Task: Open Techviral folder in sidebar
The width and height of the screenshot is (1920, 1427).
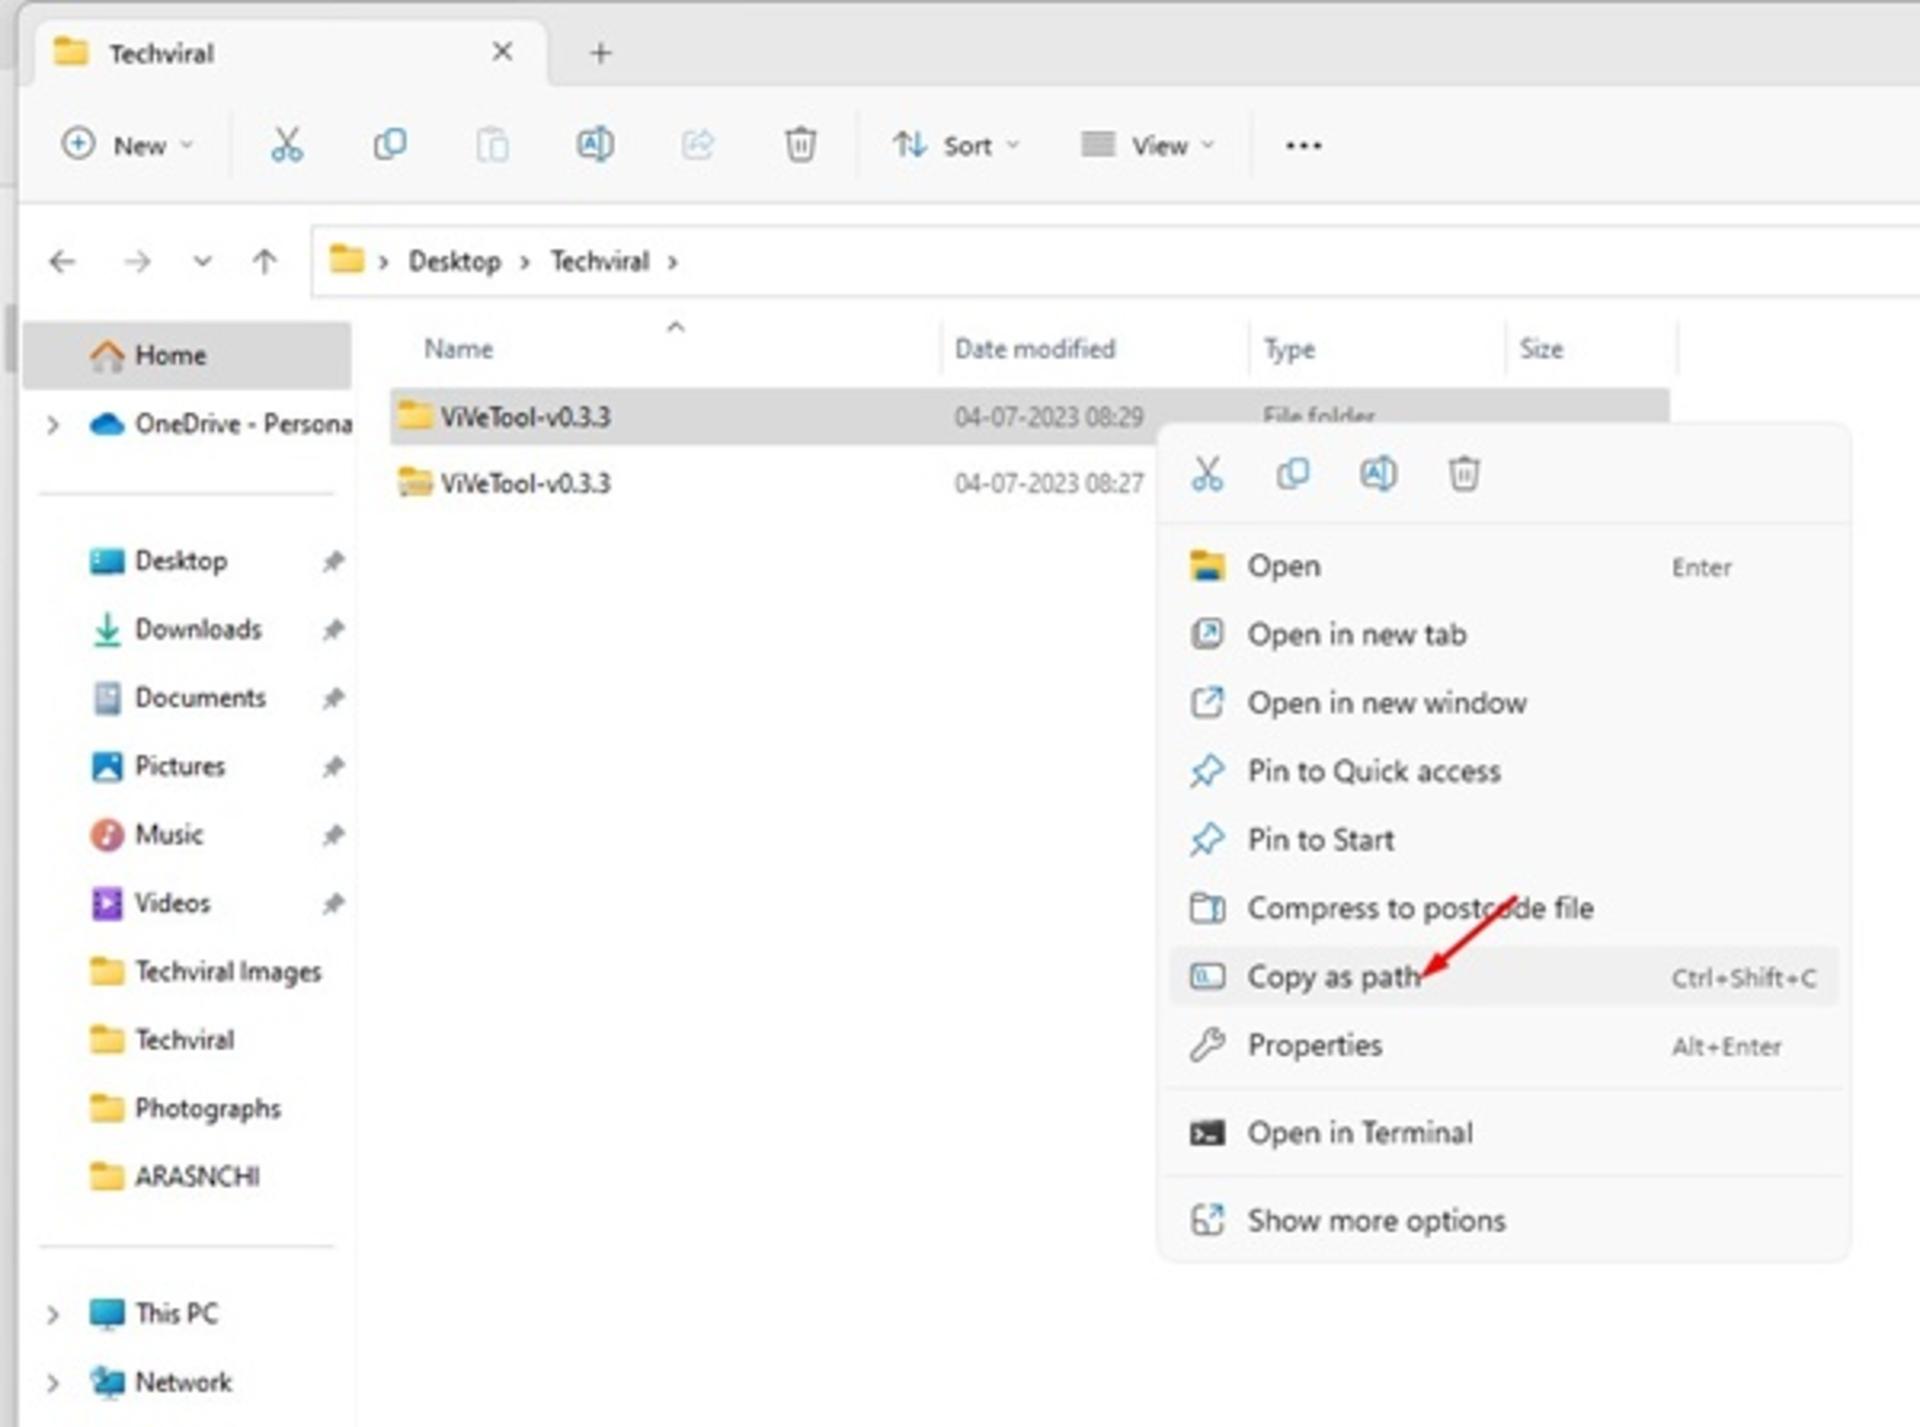Action: pyautogui.click(x=162, y=1040)
